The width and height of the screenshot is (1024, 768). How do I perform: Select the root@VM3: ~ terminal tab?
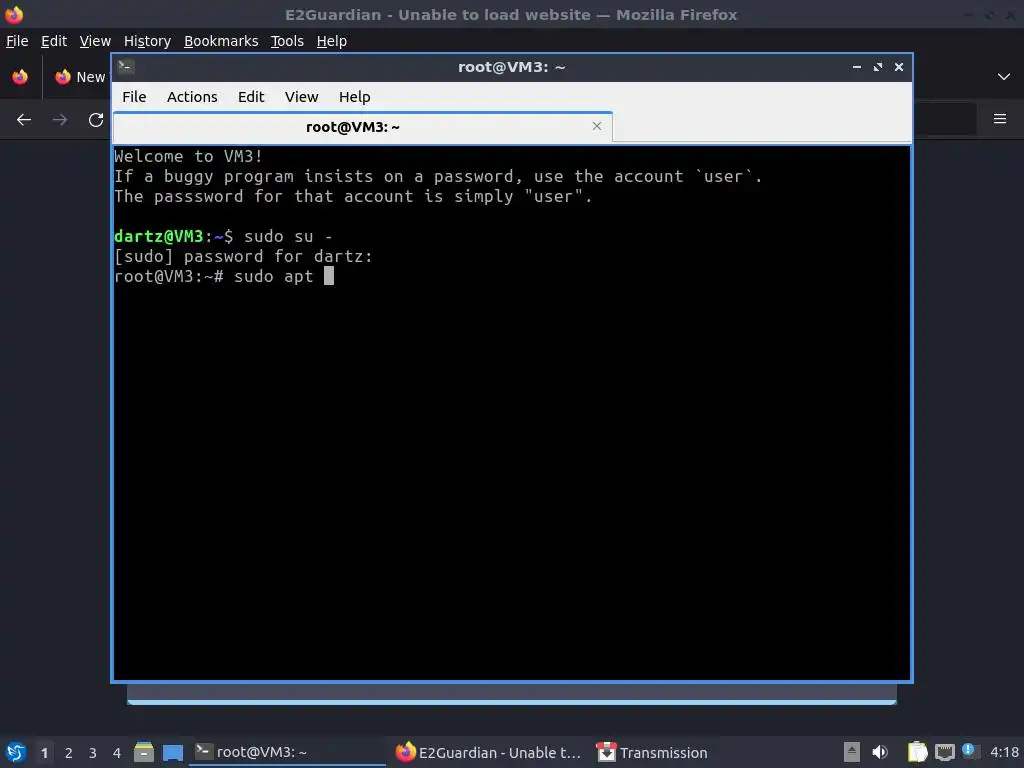[362, 127]
